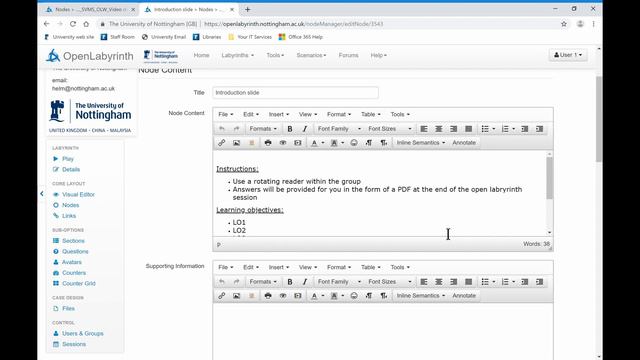Apply bullet list in Node Content editor
Viewport: 640px width, 360px height.
tap(485, 129)
